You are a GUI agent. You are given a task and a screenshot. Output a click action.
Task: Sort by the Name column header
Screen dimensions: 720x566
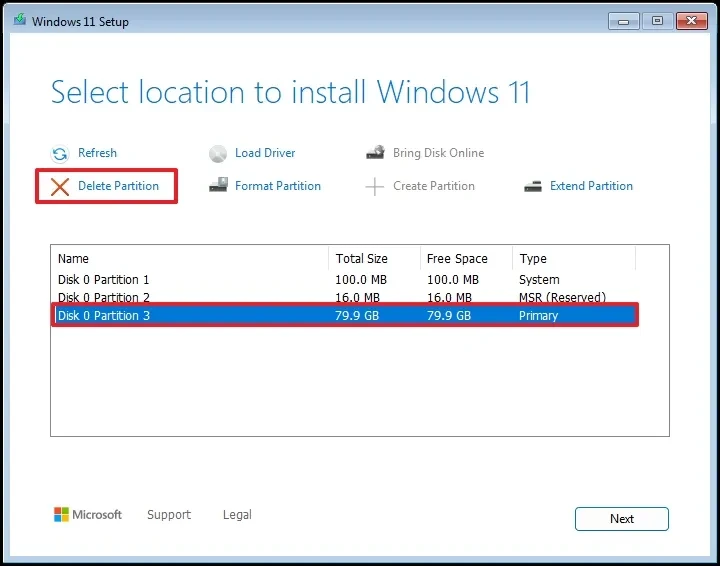point(190,258)
